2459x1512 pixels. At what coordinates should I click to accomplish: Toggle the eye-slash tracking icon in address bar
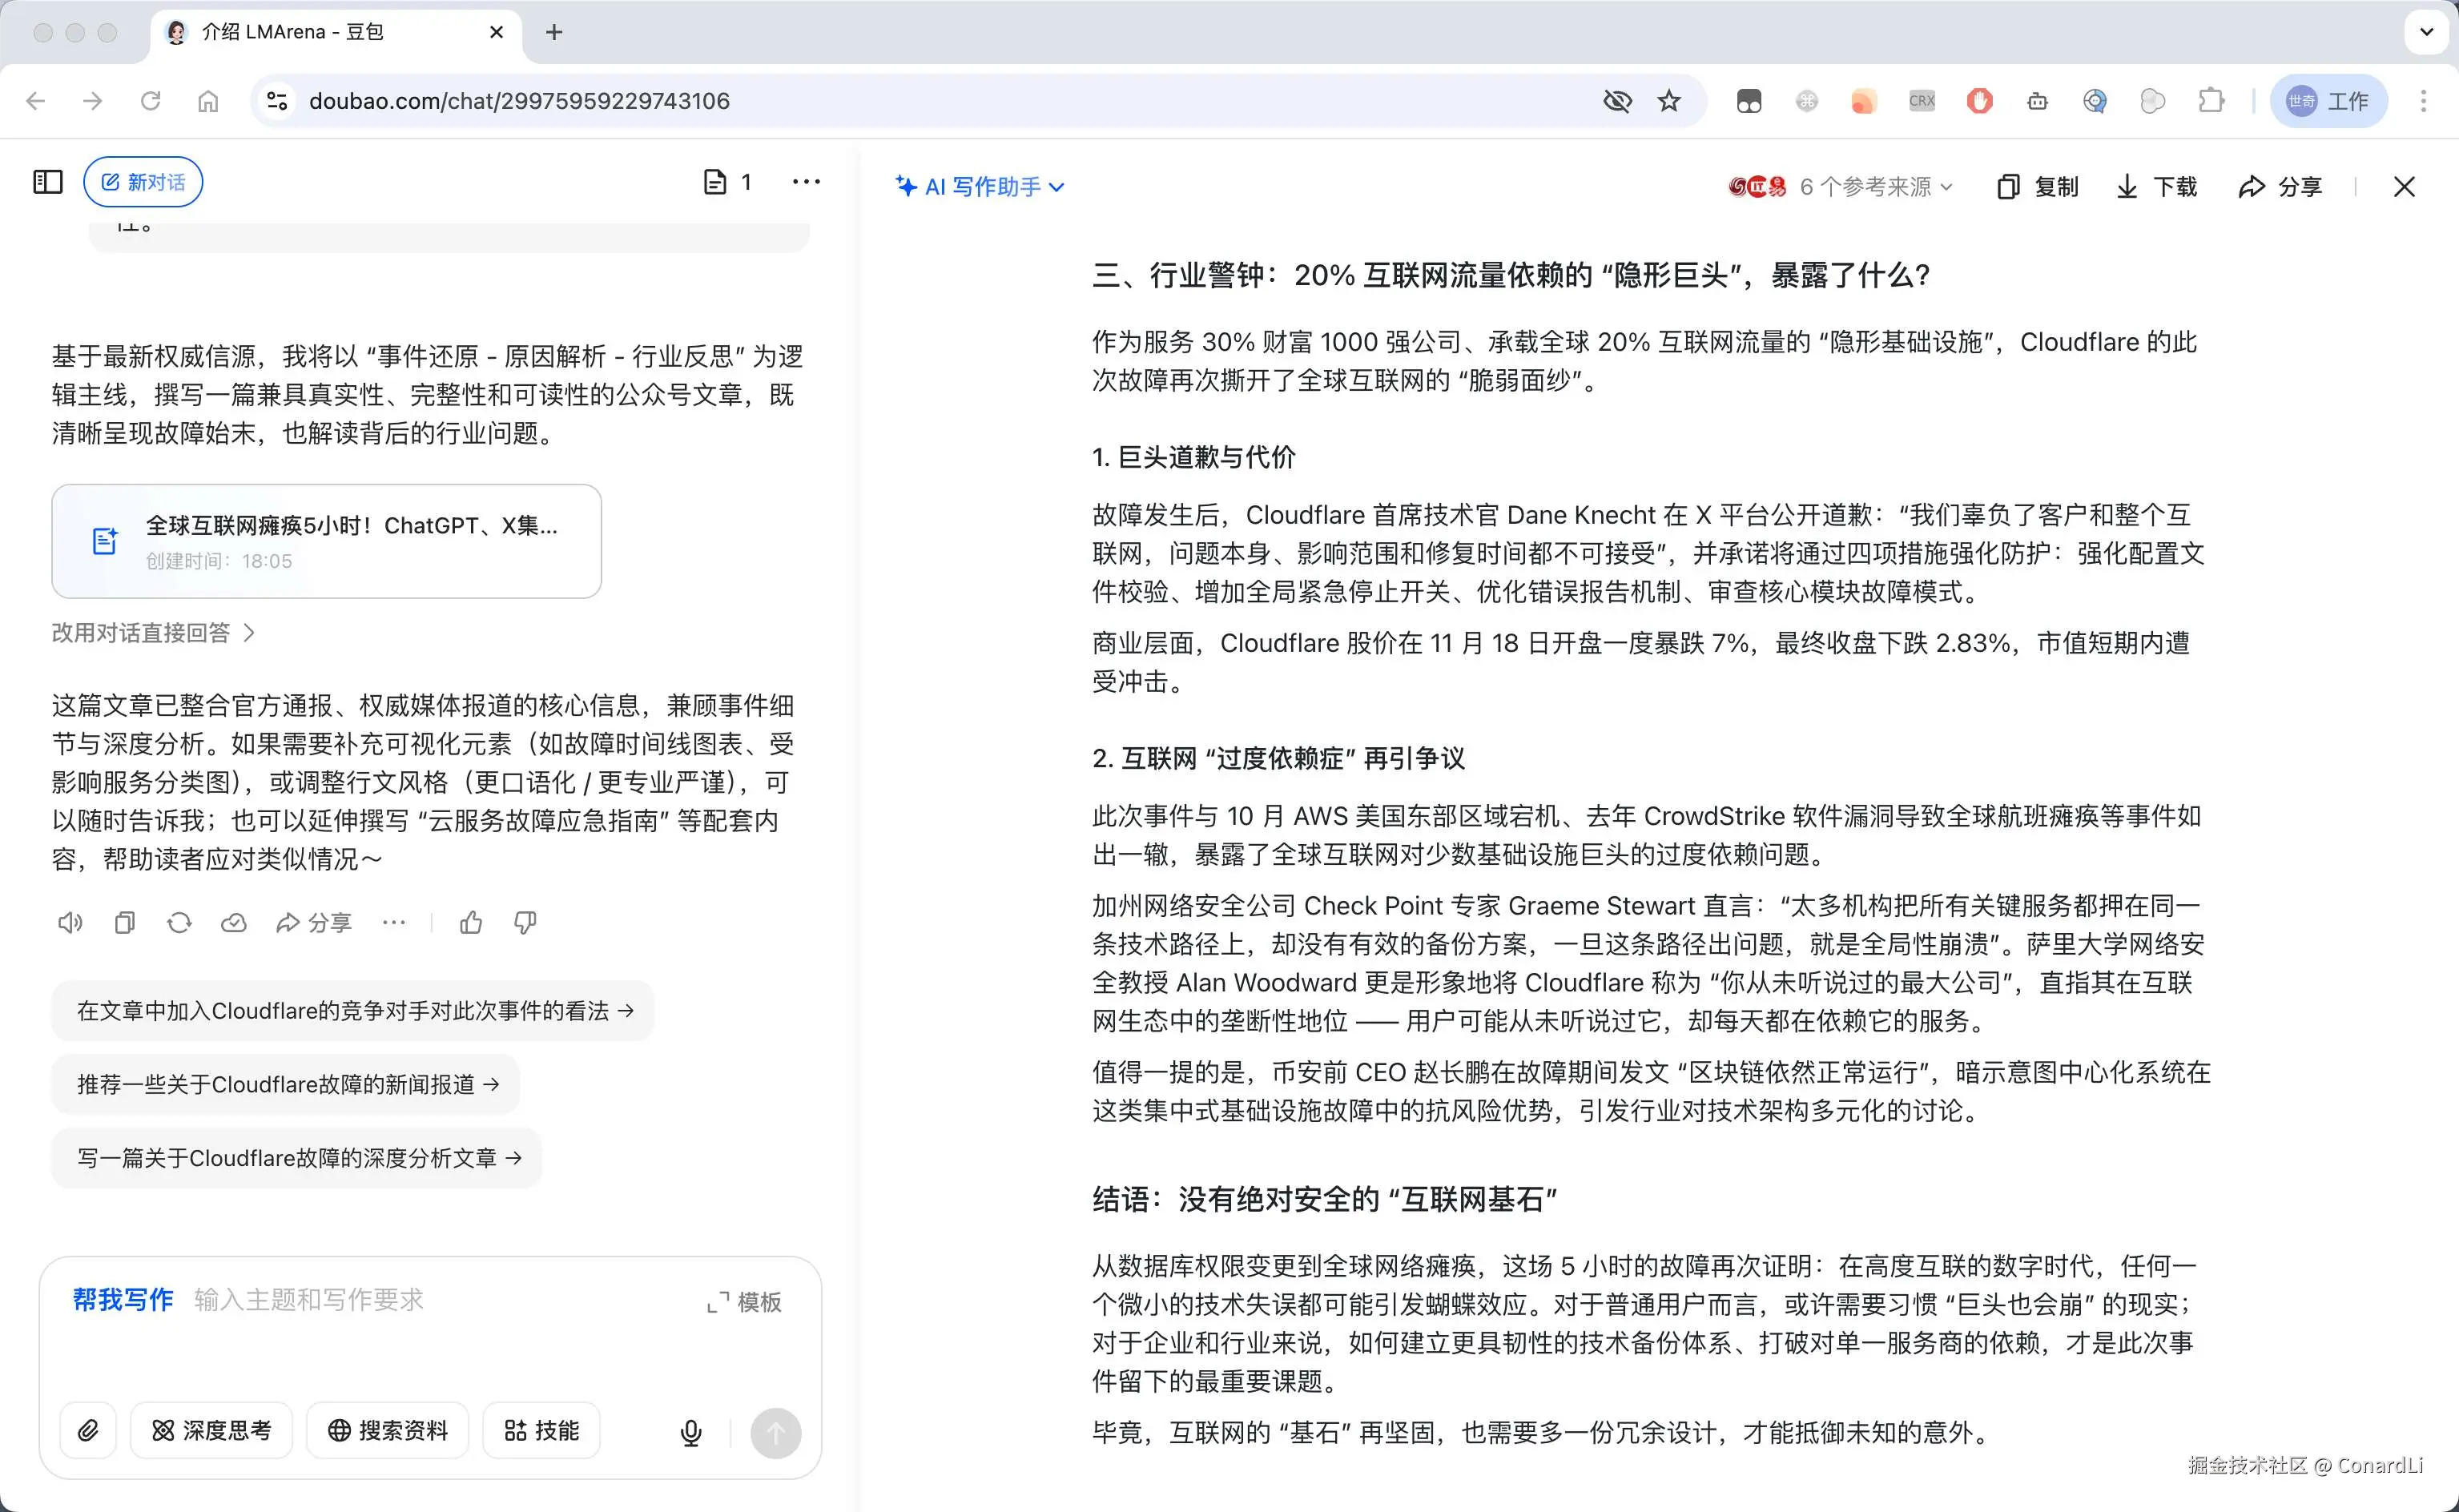click(1617, 101)
